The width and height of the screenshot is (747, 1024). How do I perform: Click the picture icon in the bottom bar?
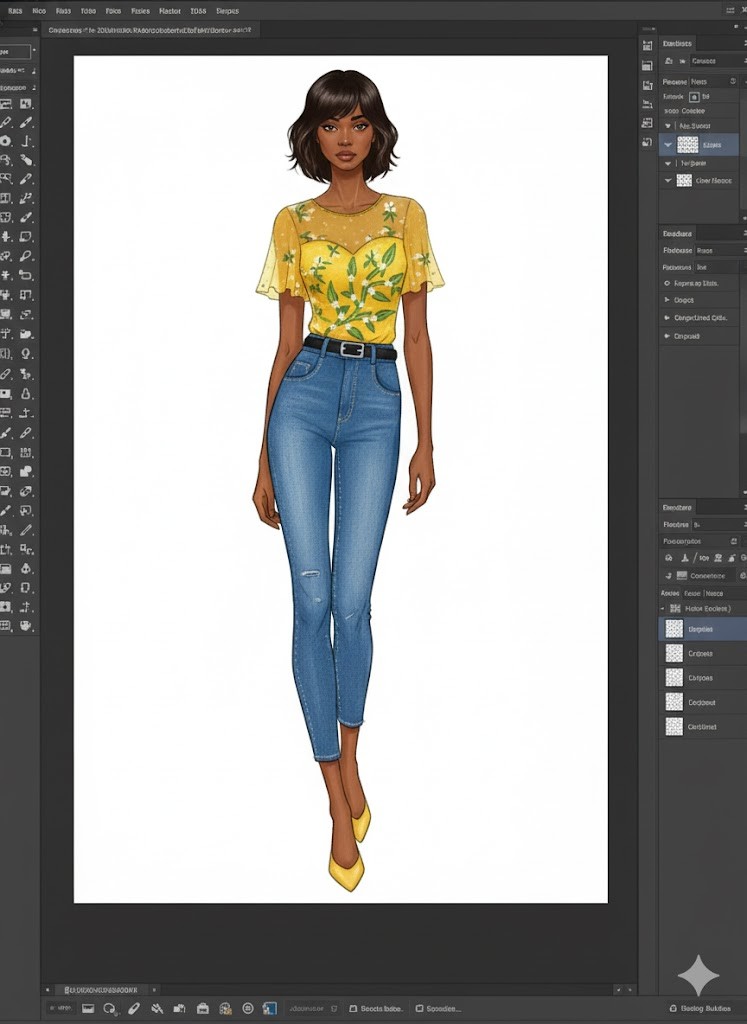tap(87, 1009)
